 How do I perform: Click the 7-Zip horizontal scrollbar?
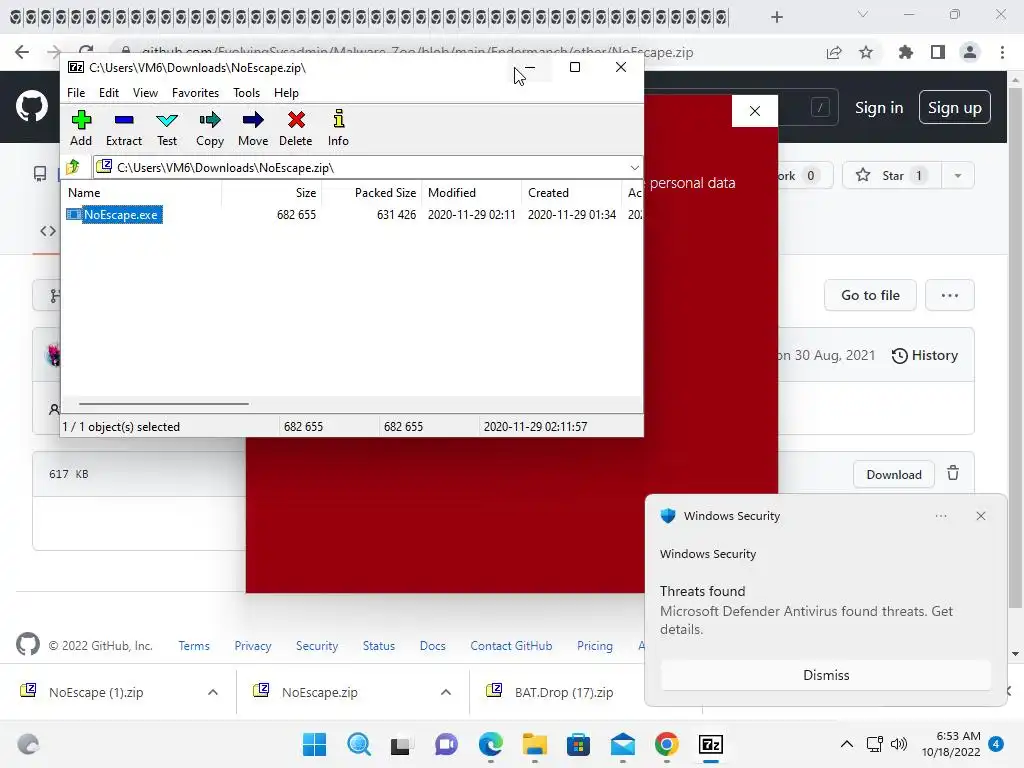pyautogui.click(x=163, y=404)
